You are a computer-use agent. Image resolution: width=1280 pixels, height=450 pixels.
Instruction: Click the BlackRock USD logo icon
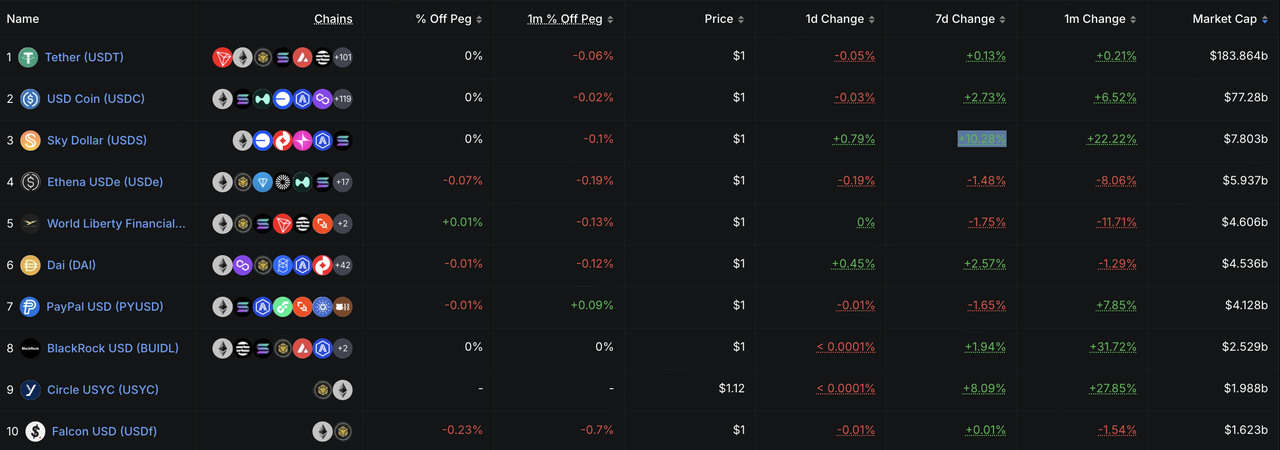click(30, 348)
